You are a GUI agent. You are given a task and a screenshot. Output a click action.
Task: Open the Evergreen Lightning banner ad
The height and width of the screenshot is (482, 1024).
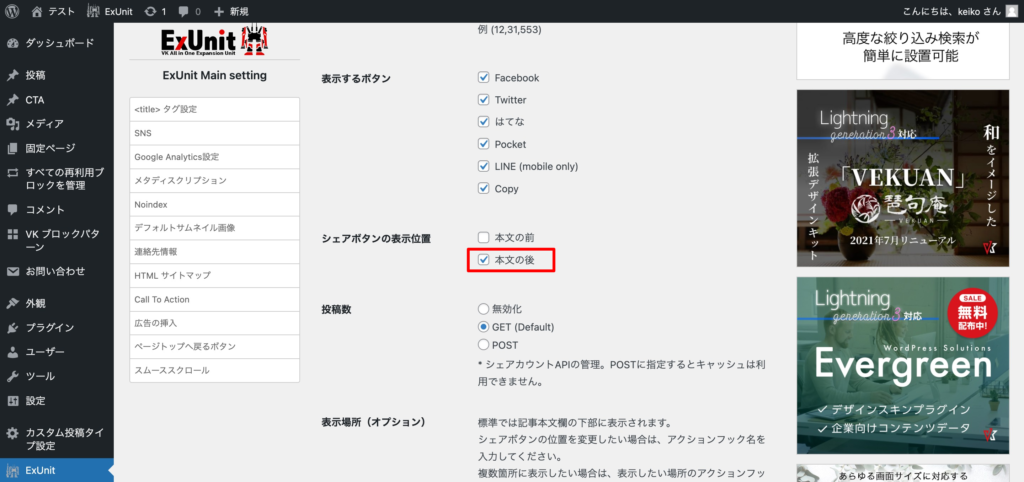(903, 365)
